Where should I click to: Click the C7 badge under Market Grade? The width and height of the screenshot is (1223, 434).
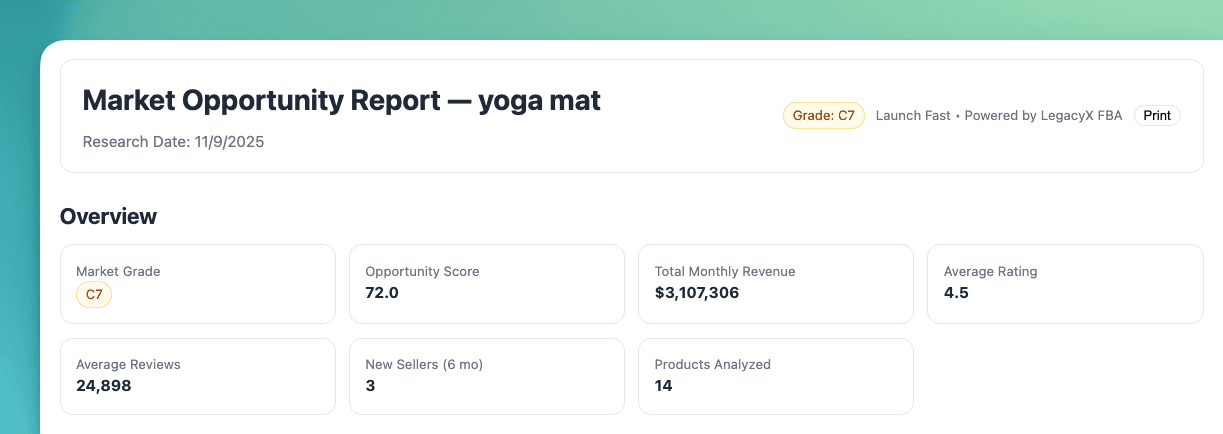[x=94, y=295]
